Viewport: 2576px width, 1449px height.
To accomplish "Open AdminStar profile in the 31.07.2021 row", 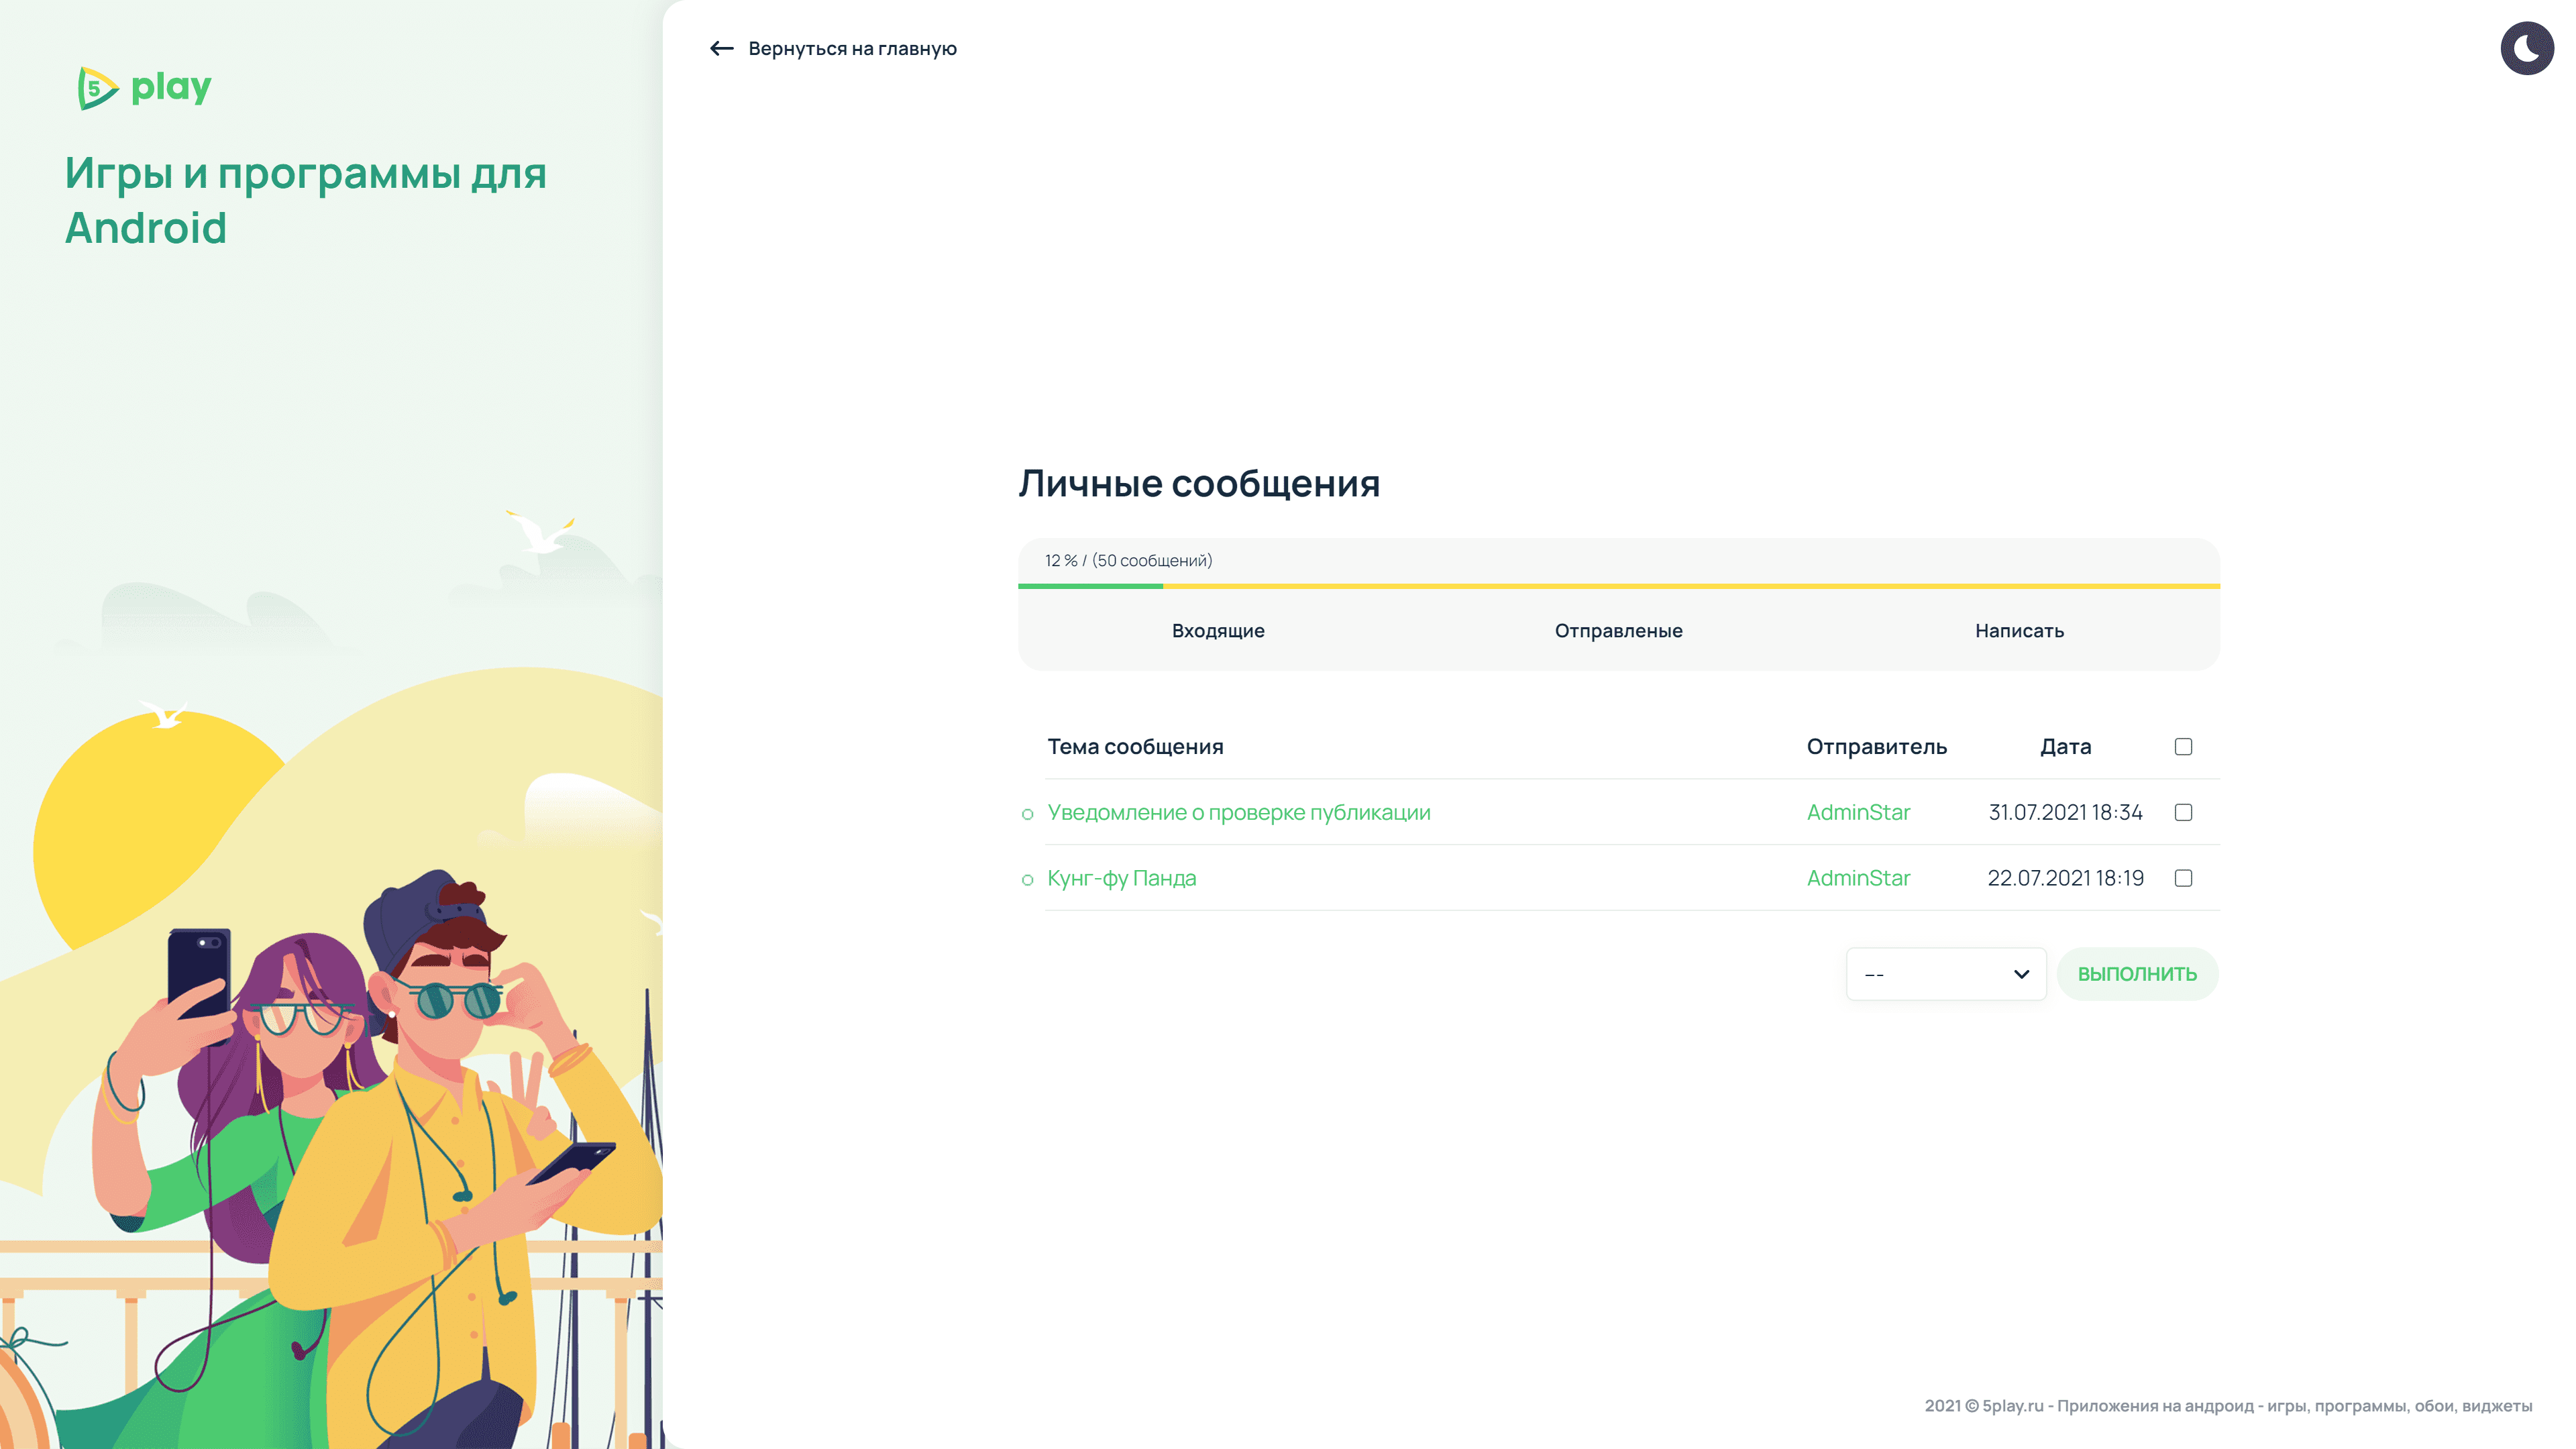I will pos(1858,812).
